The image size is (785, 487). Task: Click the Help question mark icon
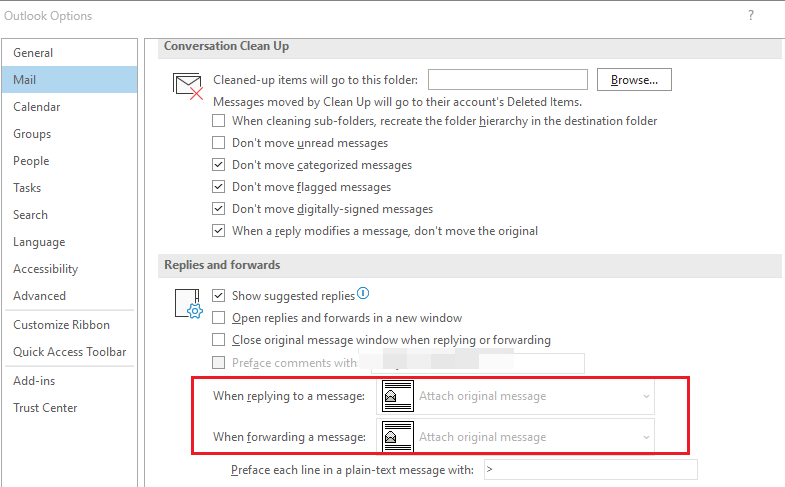point(750,16)
